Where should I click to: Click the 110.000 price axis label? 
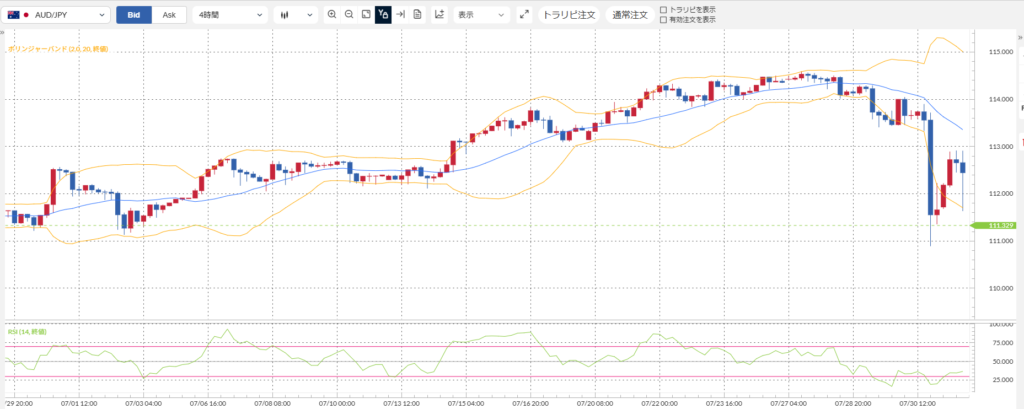point(1001,288)
